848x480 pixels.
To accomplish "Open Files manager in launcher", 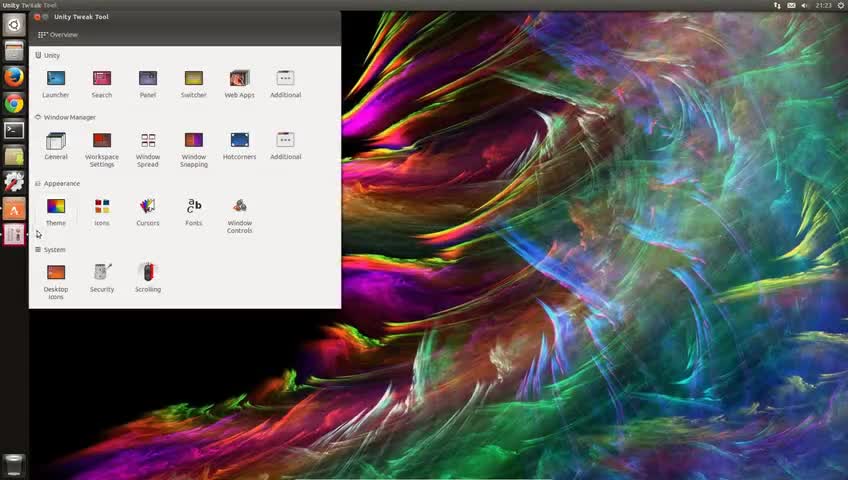I will click(x=14, y=51).
